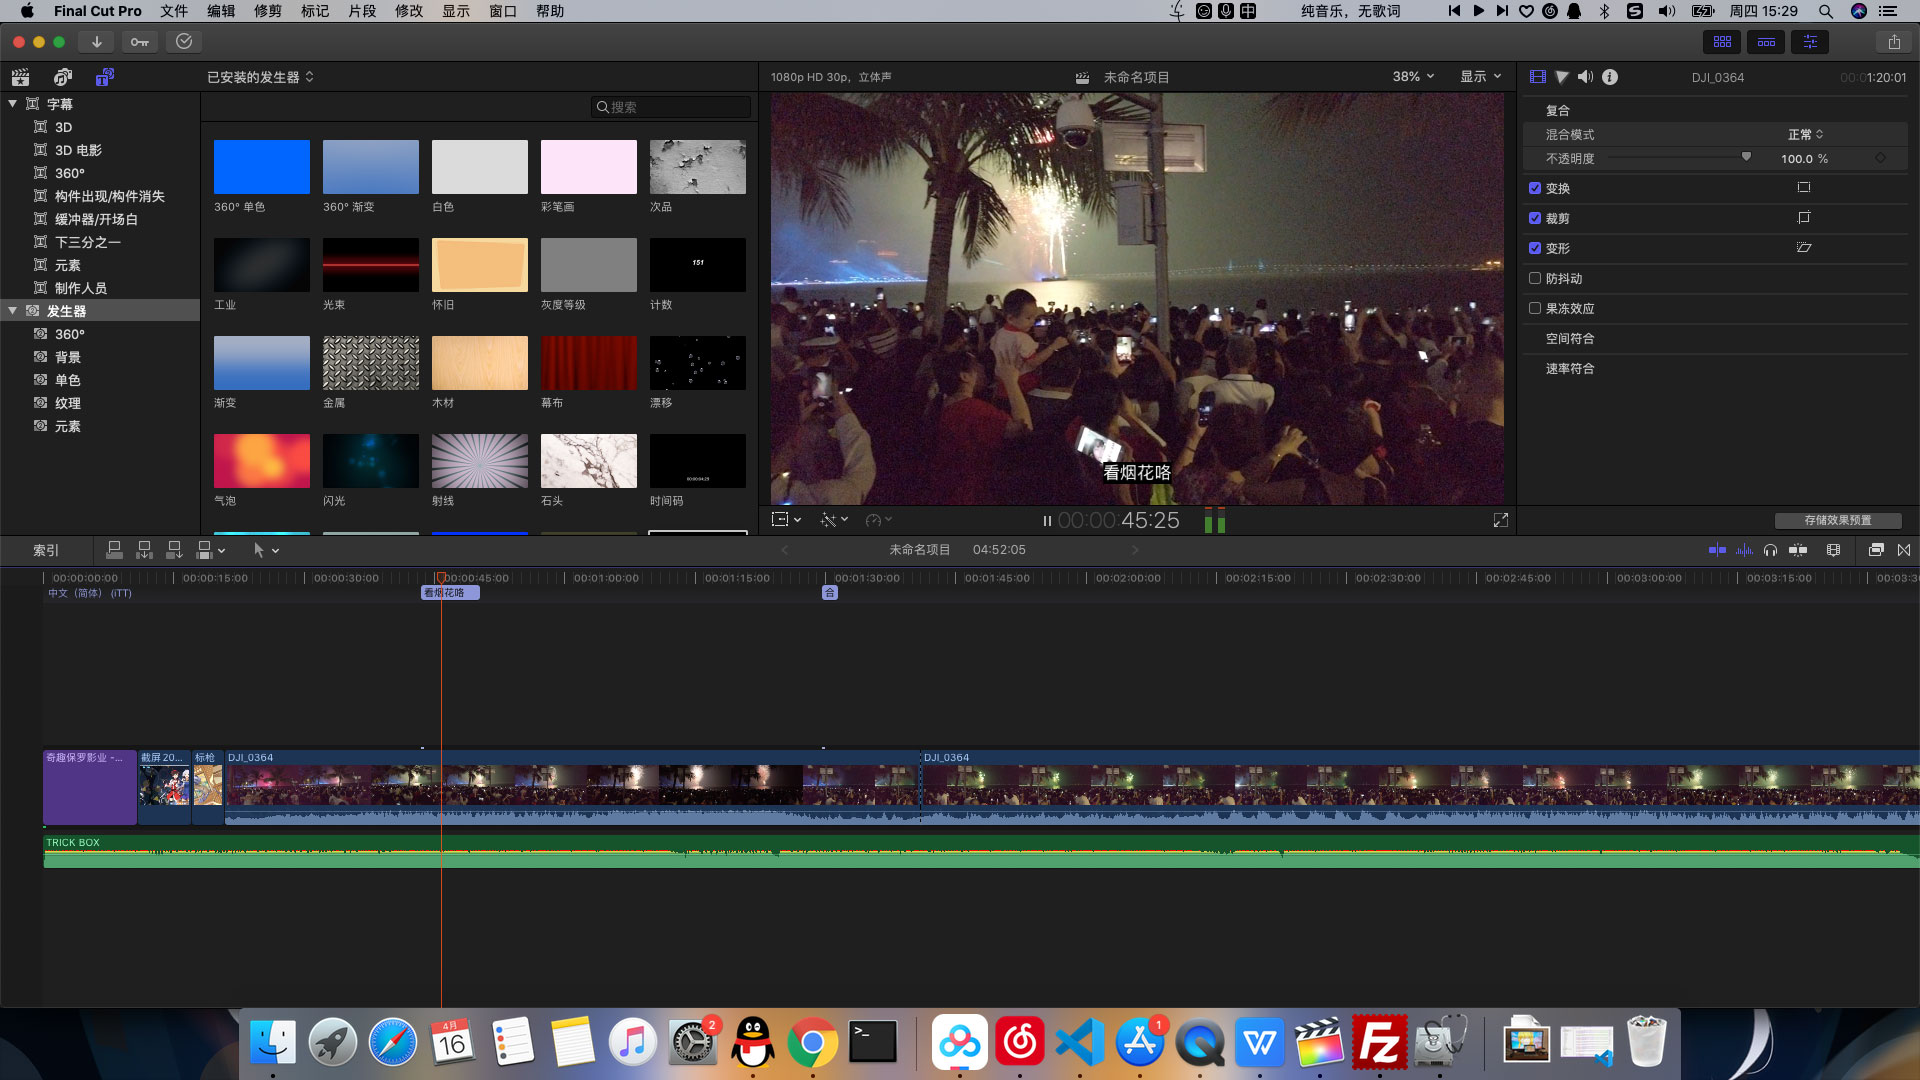1920x1080 pixels.
Task: Click the share export icon
Action: (x=1894, y=42)
